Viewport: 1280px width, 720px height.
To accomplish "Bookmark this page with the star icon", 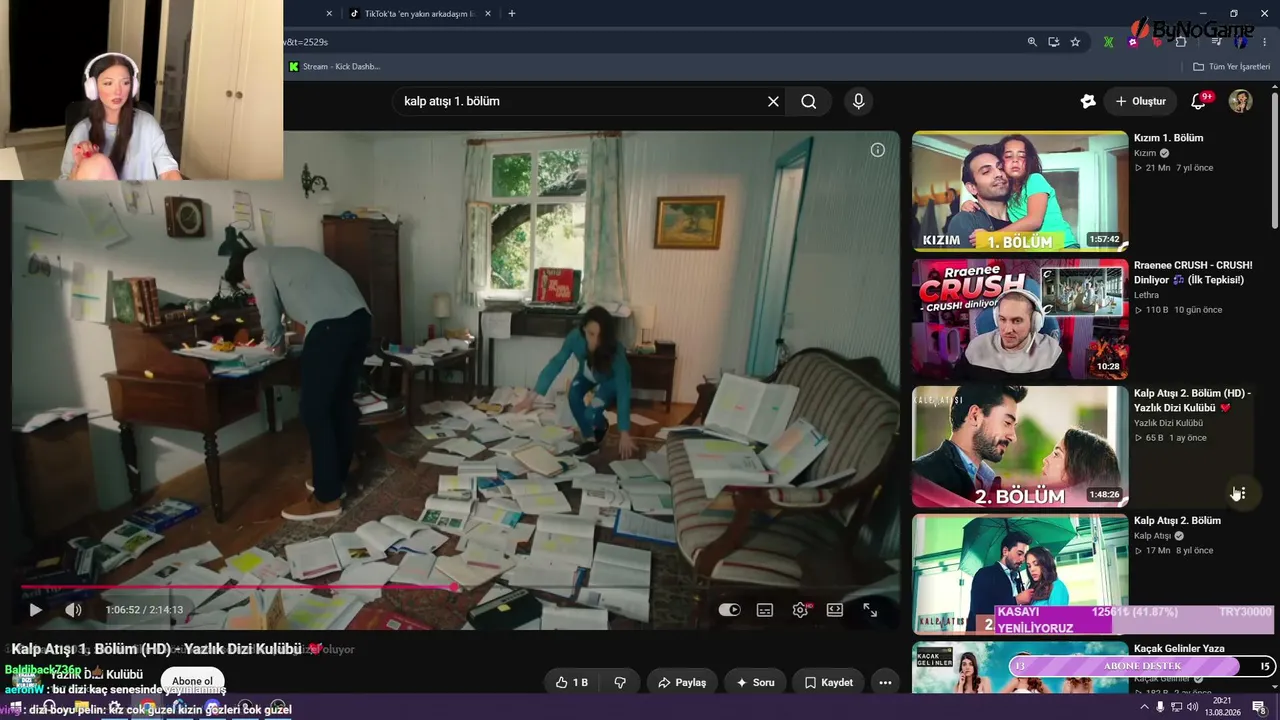I will pyautogui.click(x=1075, y=42).
